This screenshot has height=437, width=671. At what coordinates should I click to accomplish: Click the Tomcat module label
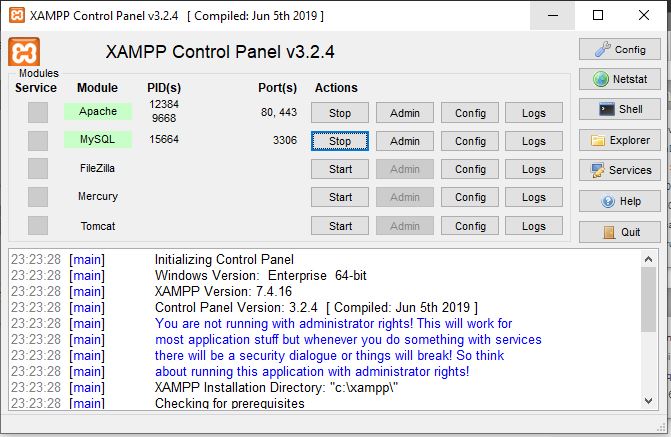[x=98, y=226]
